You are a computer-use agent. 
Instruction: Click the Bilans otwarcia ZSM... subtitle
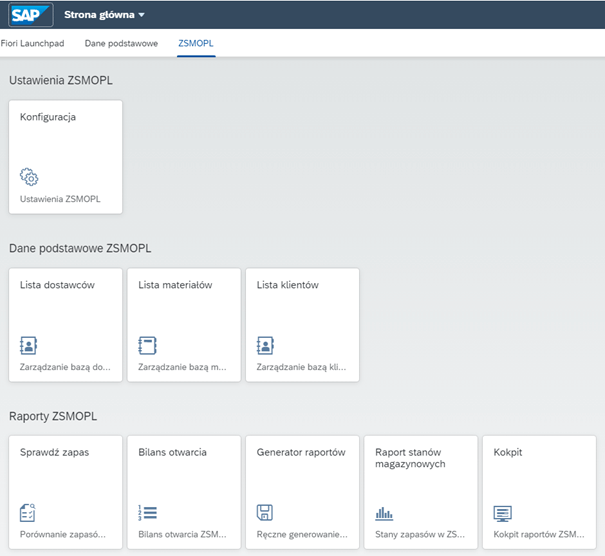coord(182,534)
